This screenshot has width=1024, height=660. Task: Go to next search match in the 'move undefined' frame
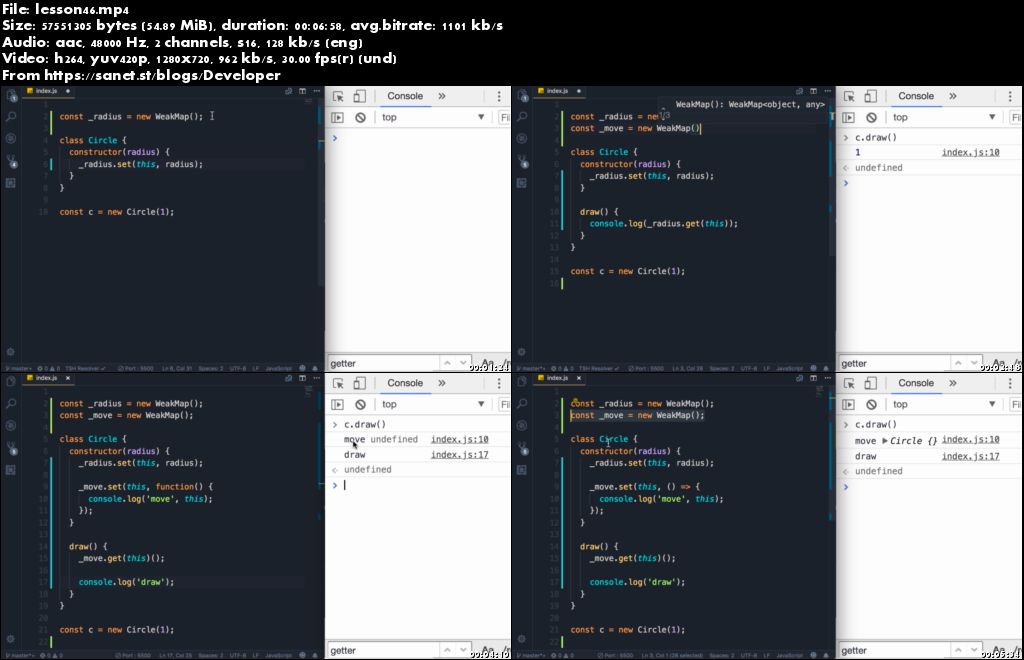click(463, 650)
